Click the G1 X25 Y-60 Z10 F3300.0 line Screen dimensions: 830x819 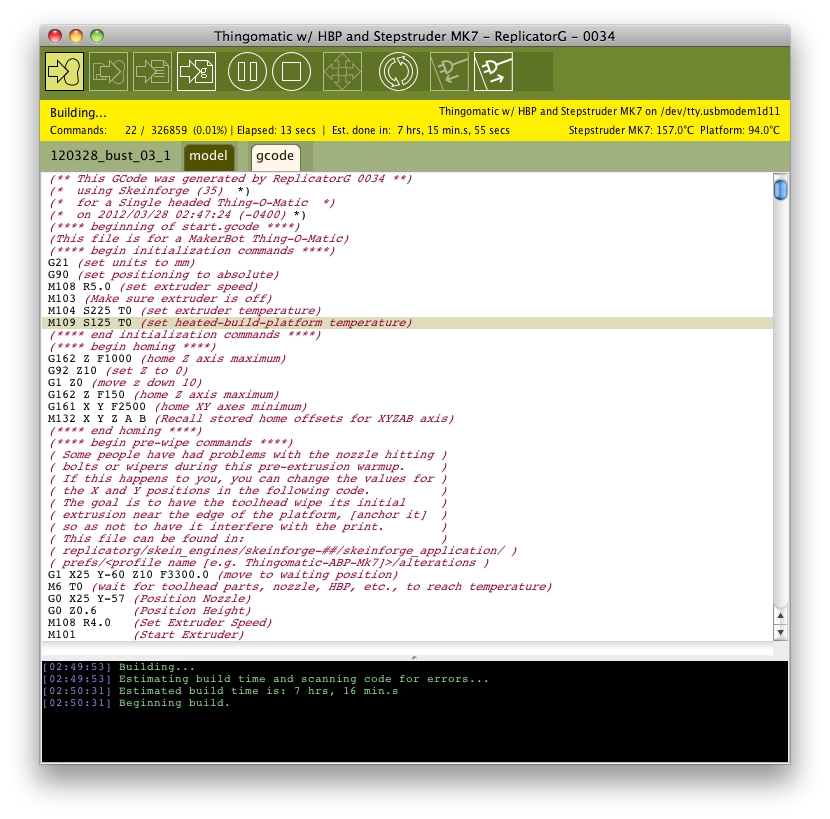223,575
